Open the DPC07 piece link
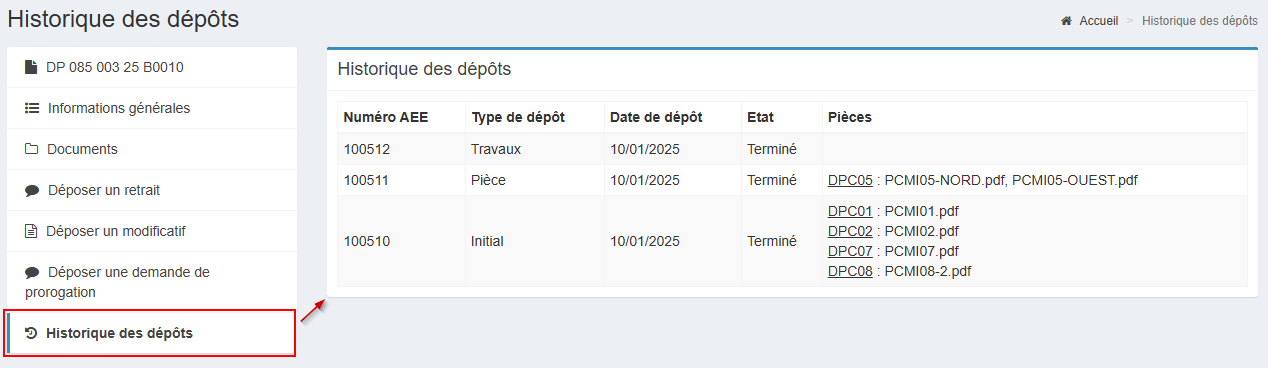 850,251
